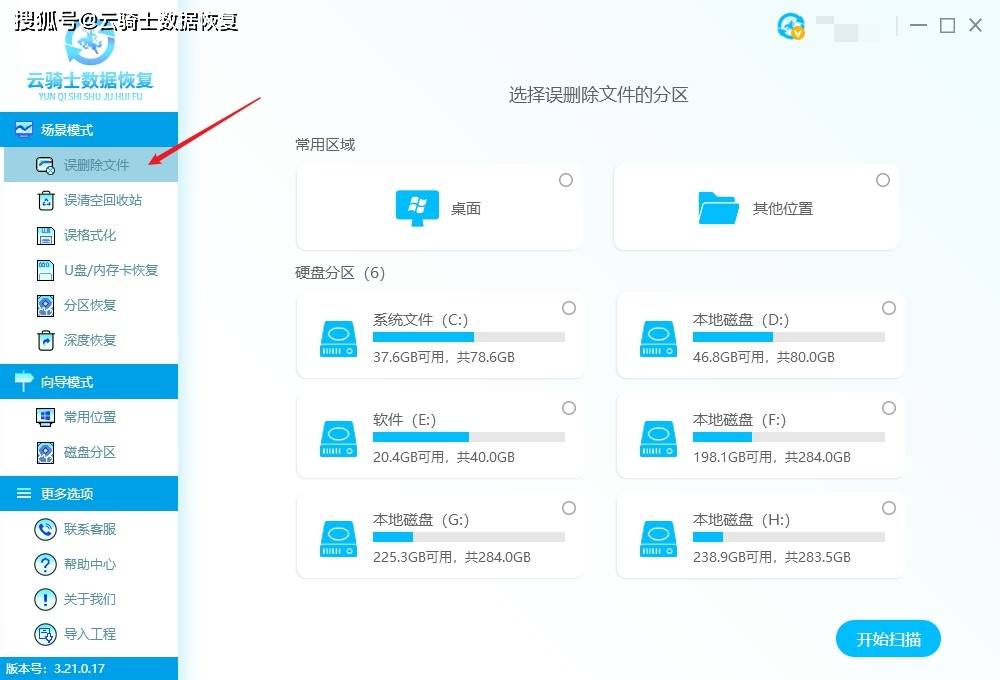
Task: Click the drive icon for 本地磁盘 (D:)
Action: pyautogui.click(x=659, y=339)
